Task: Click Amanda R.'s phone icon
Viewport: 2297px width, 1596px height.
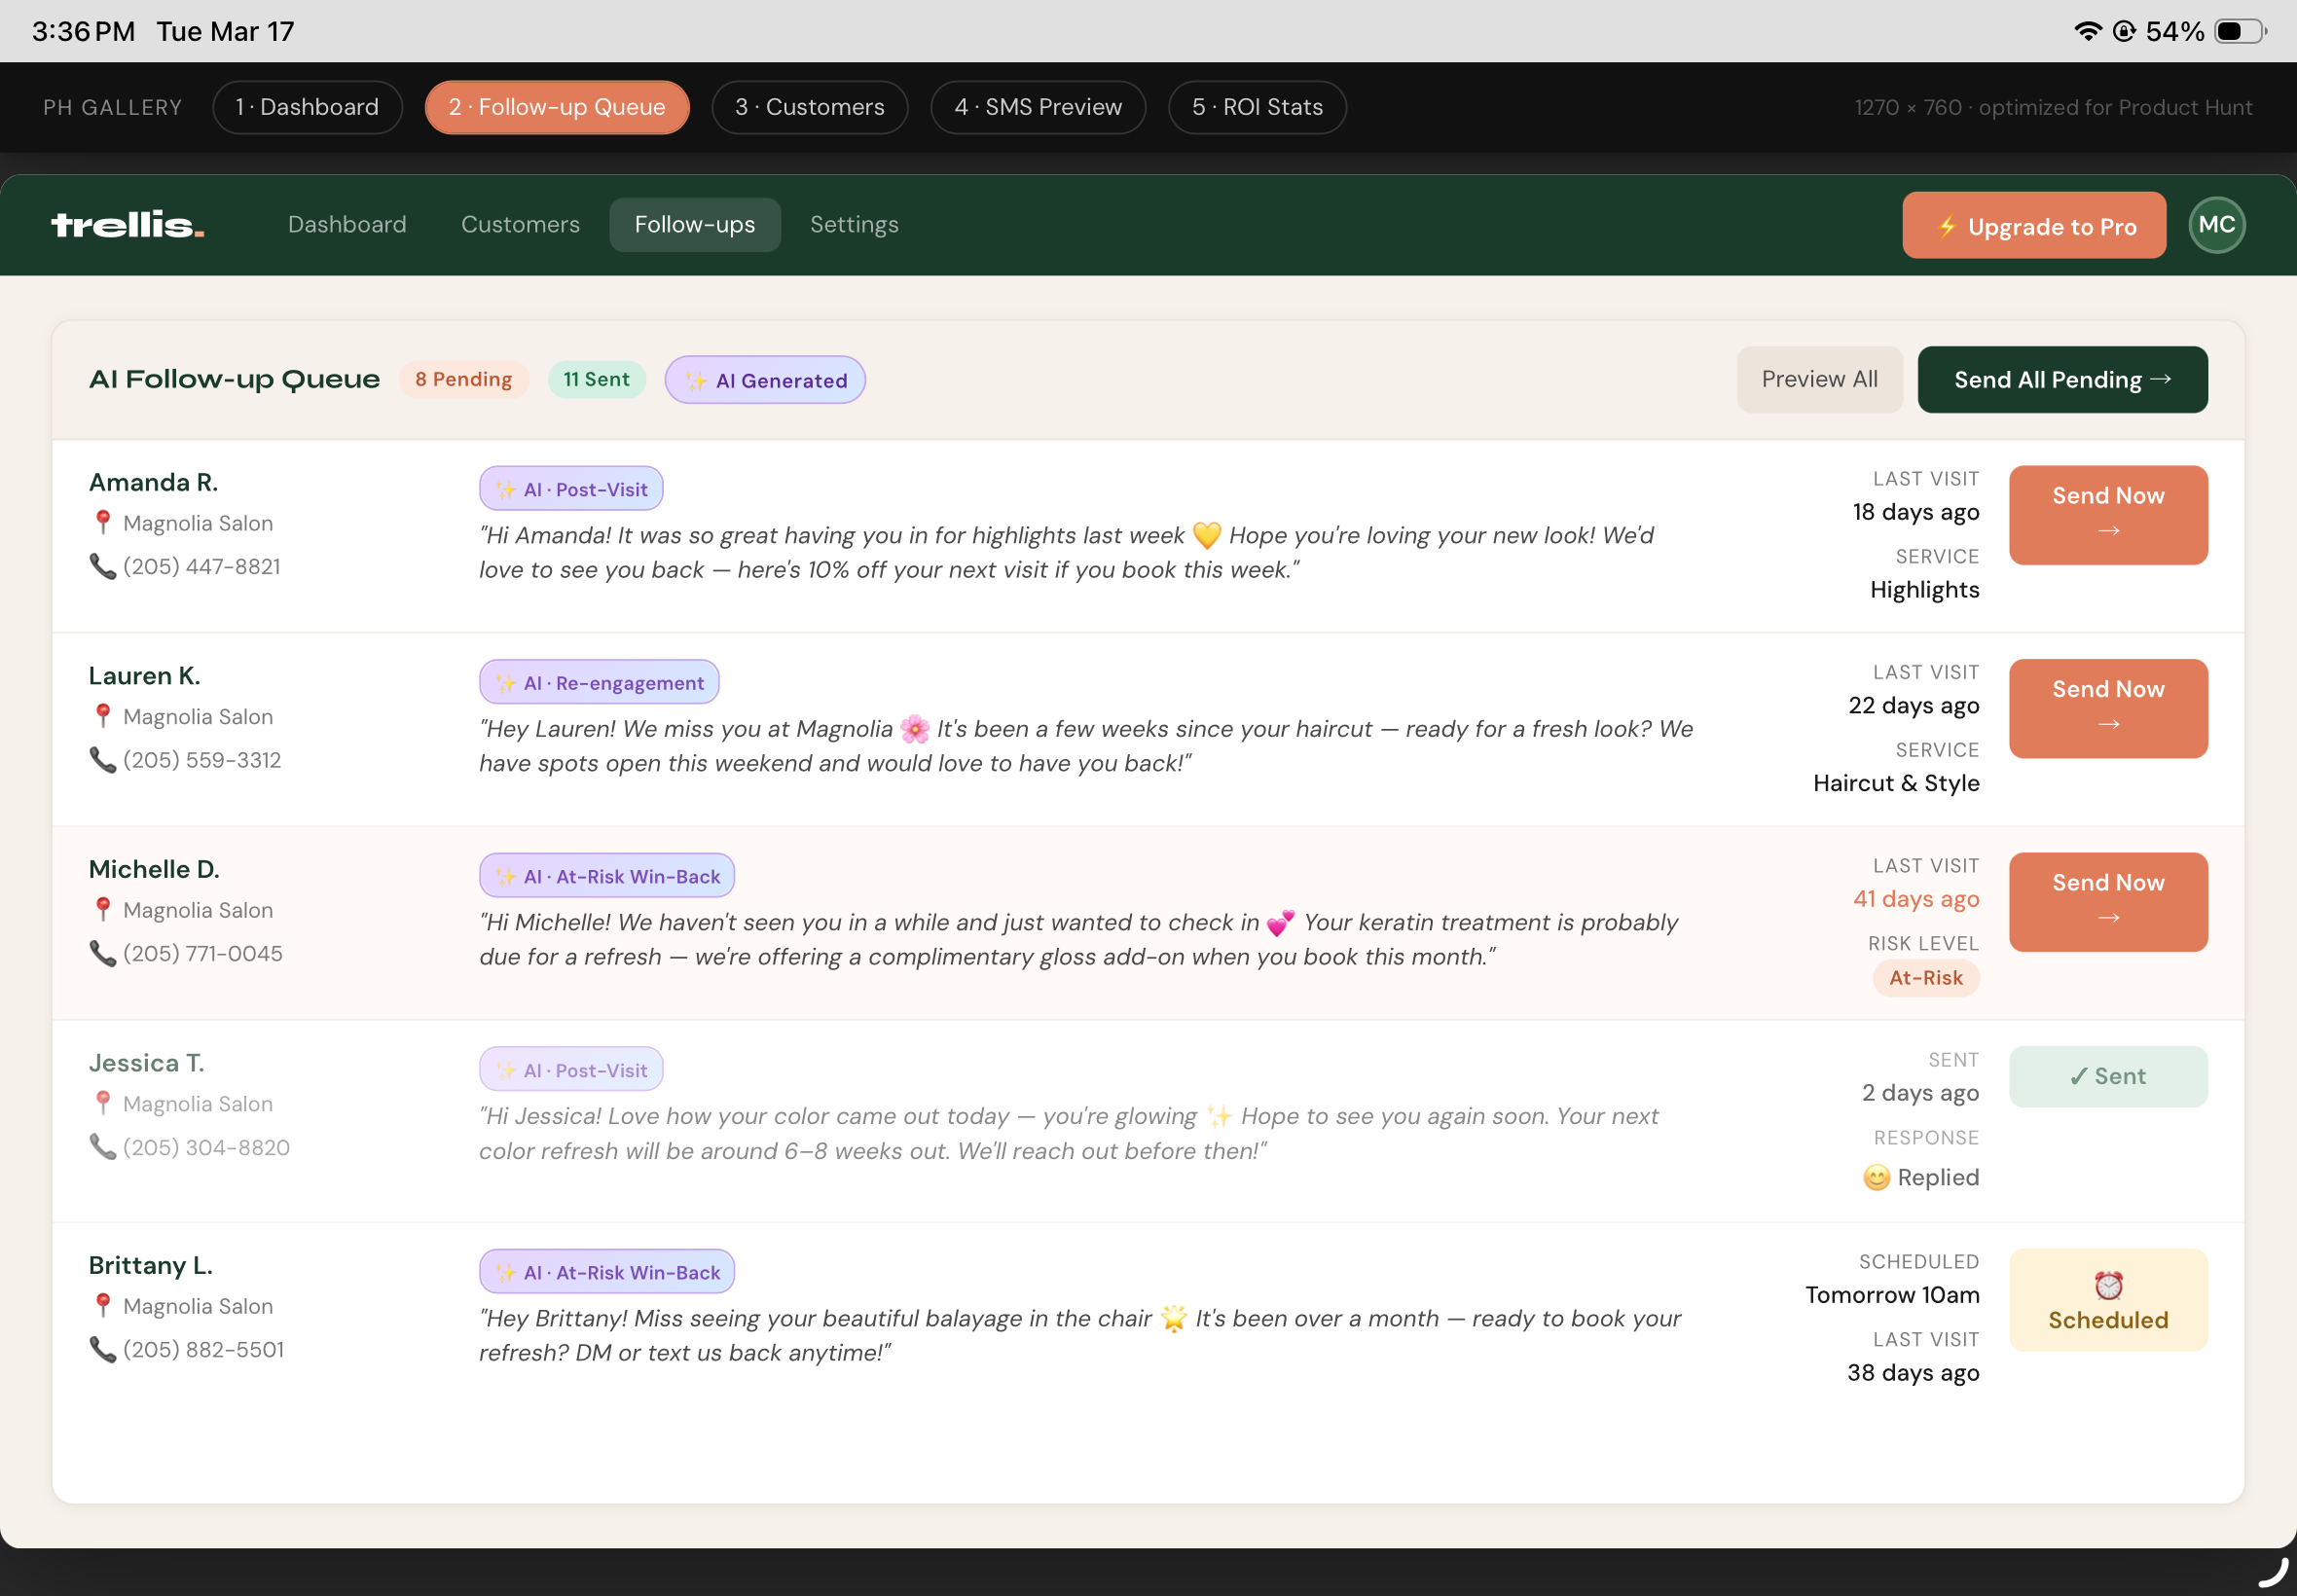Action: coord(102,567)
